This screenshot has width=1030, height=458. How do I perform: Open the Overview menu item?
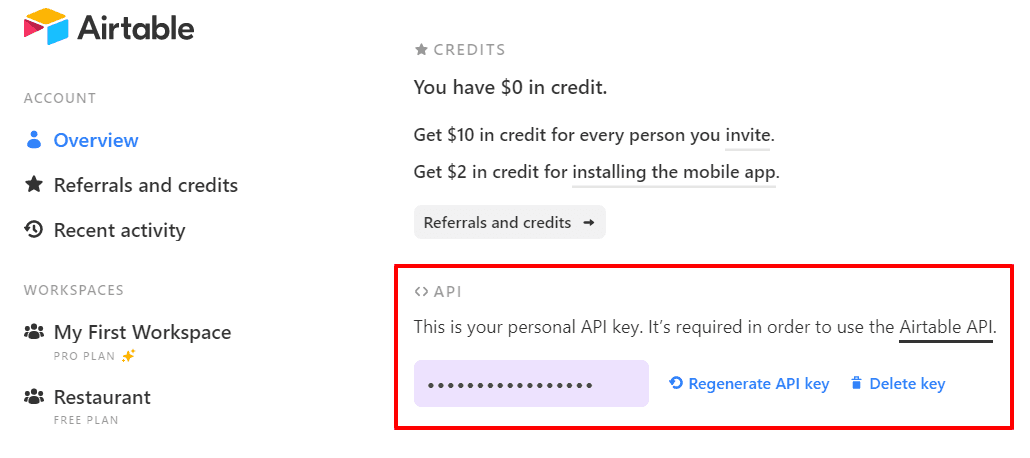point(96,140)
